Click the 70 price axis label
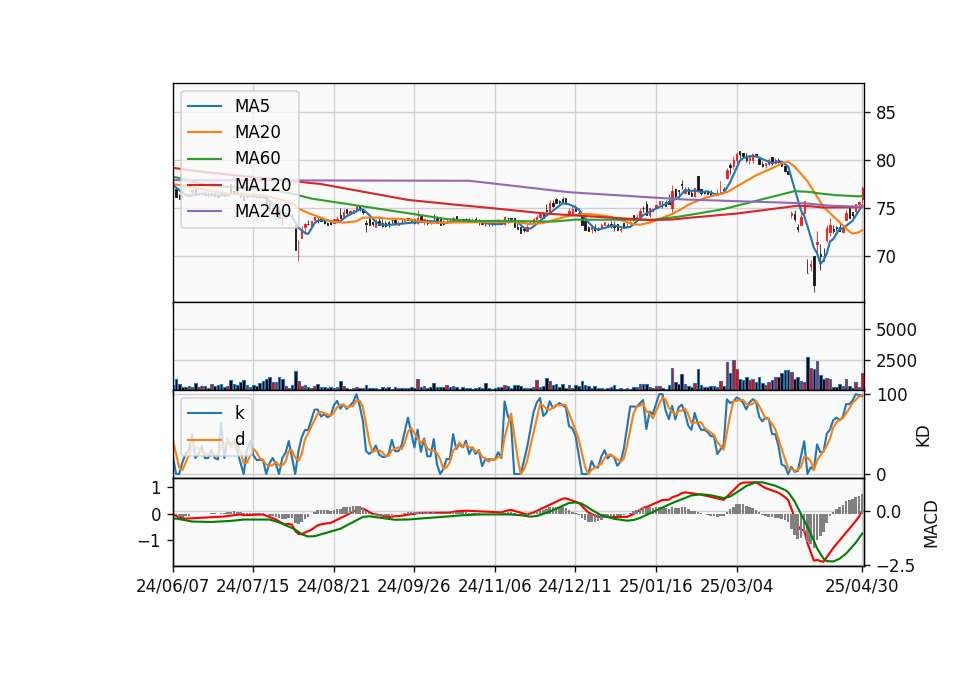 coord(885,257)
